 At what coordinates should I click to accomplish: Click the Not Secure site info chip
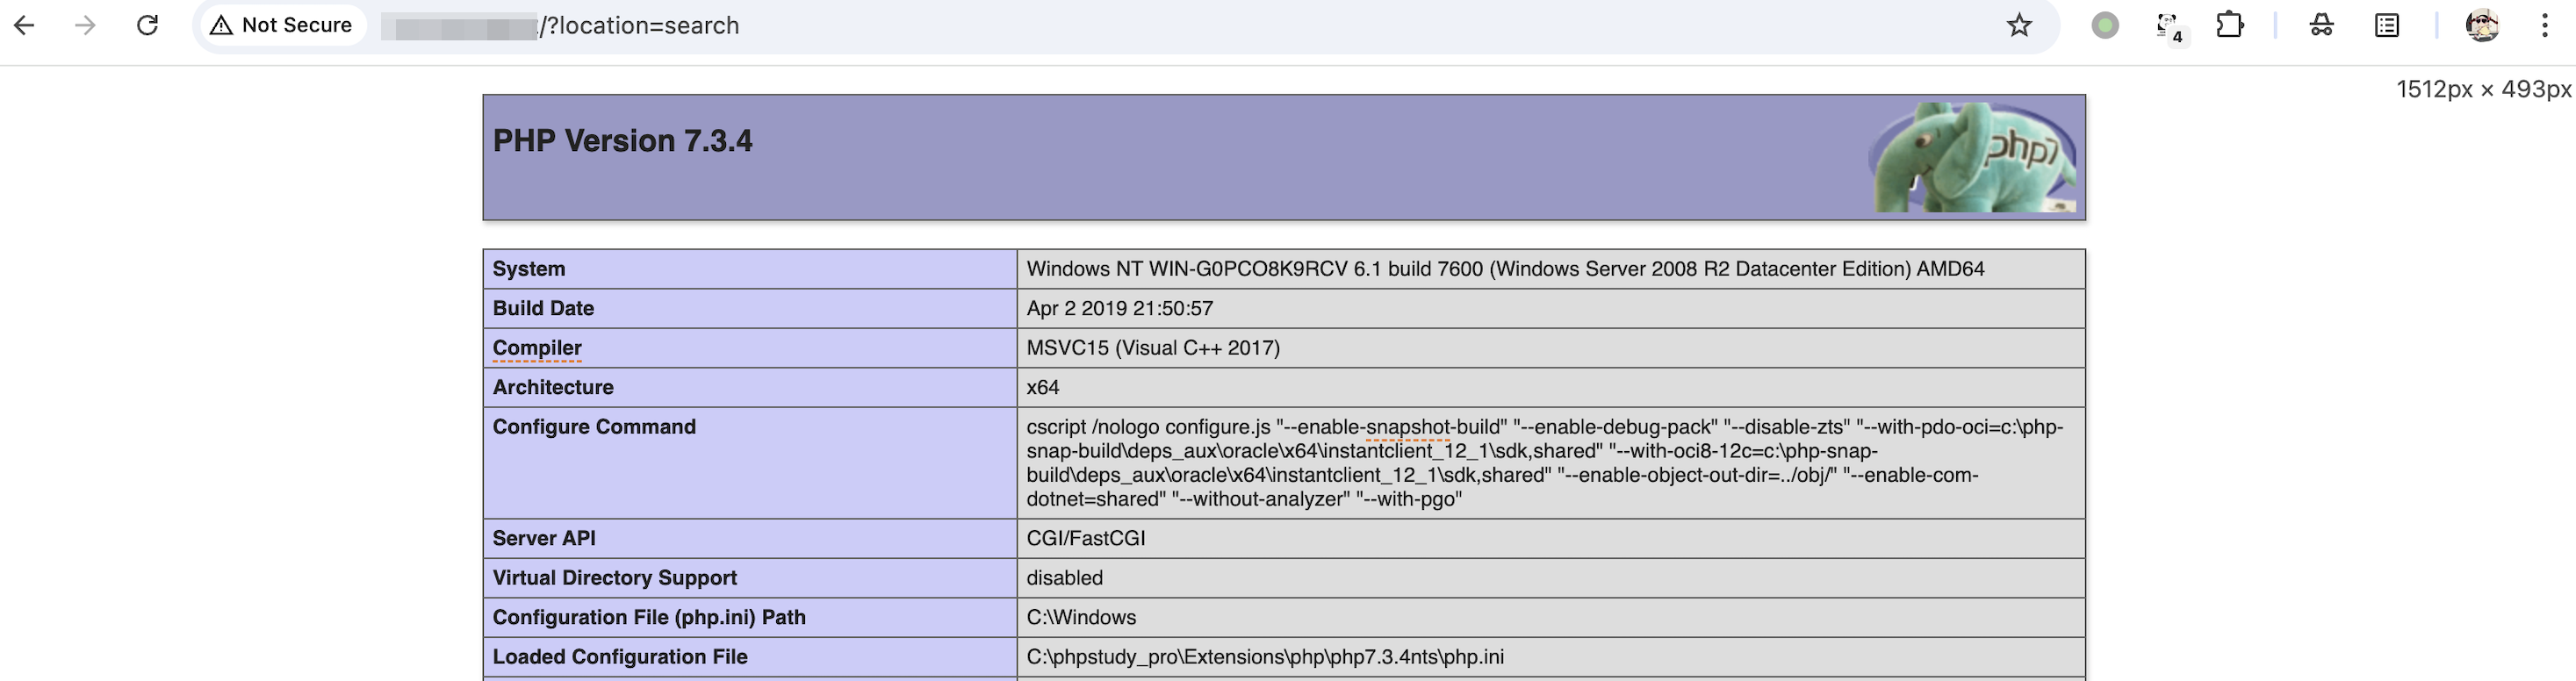click(x=281, y=25)
